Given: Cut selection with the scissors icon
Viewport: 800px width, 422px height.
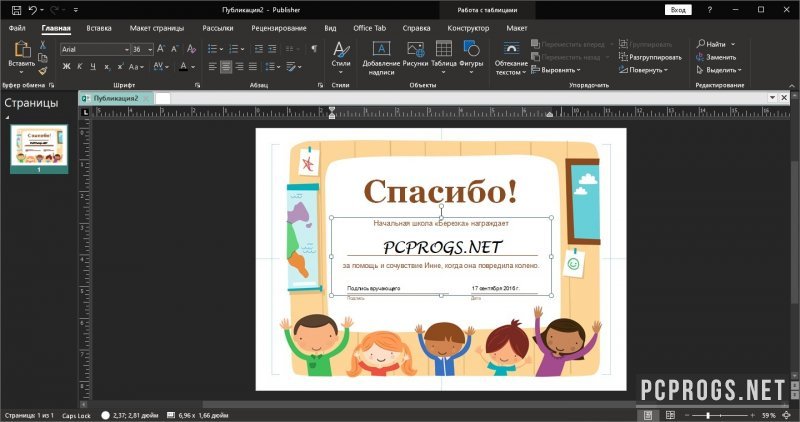Looking at the screenshot, I should point(43,45).
